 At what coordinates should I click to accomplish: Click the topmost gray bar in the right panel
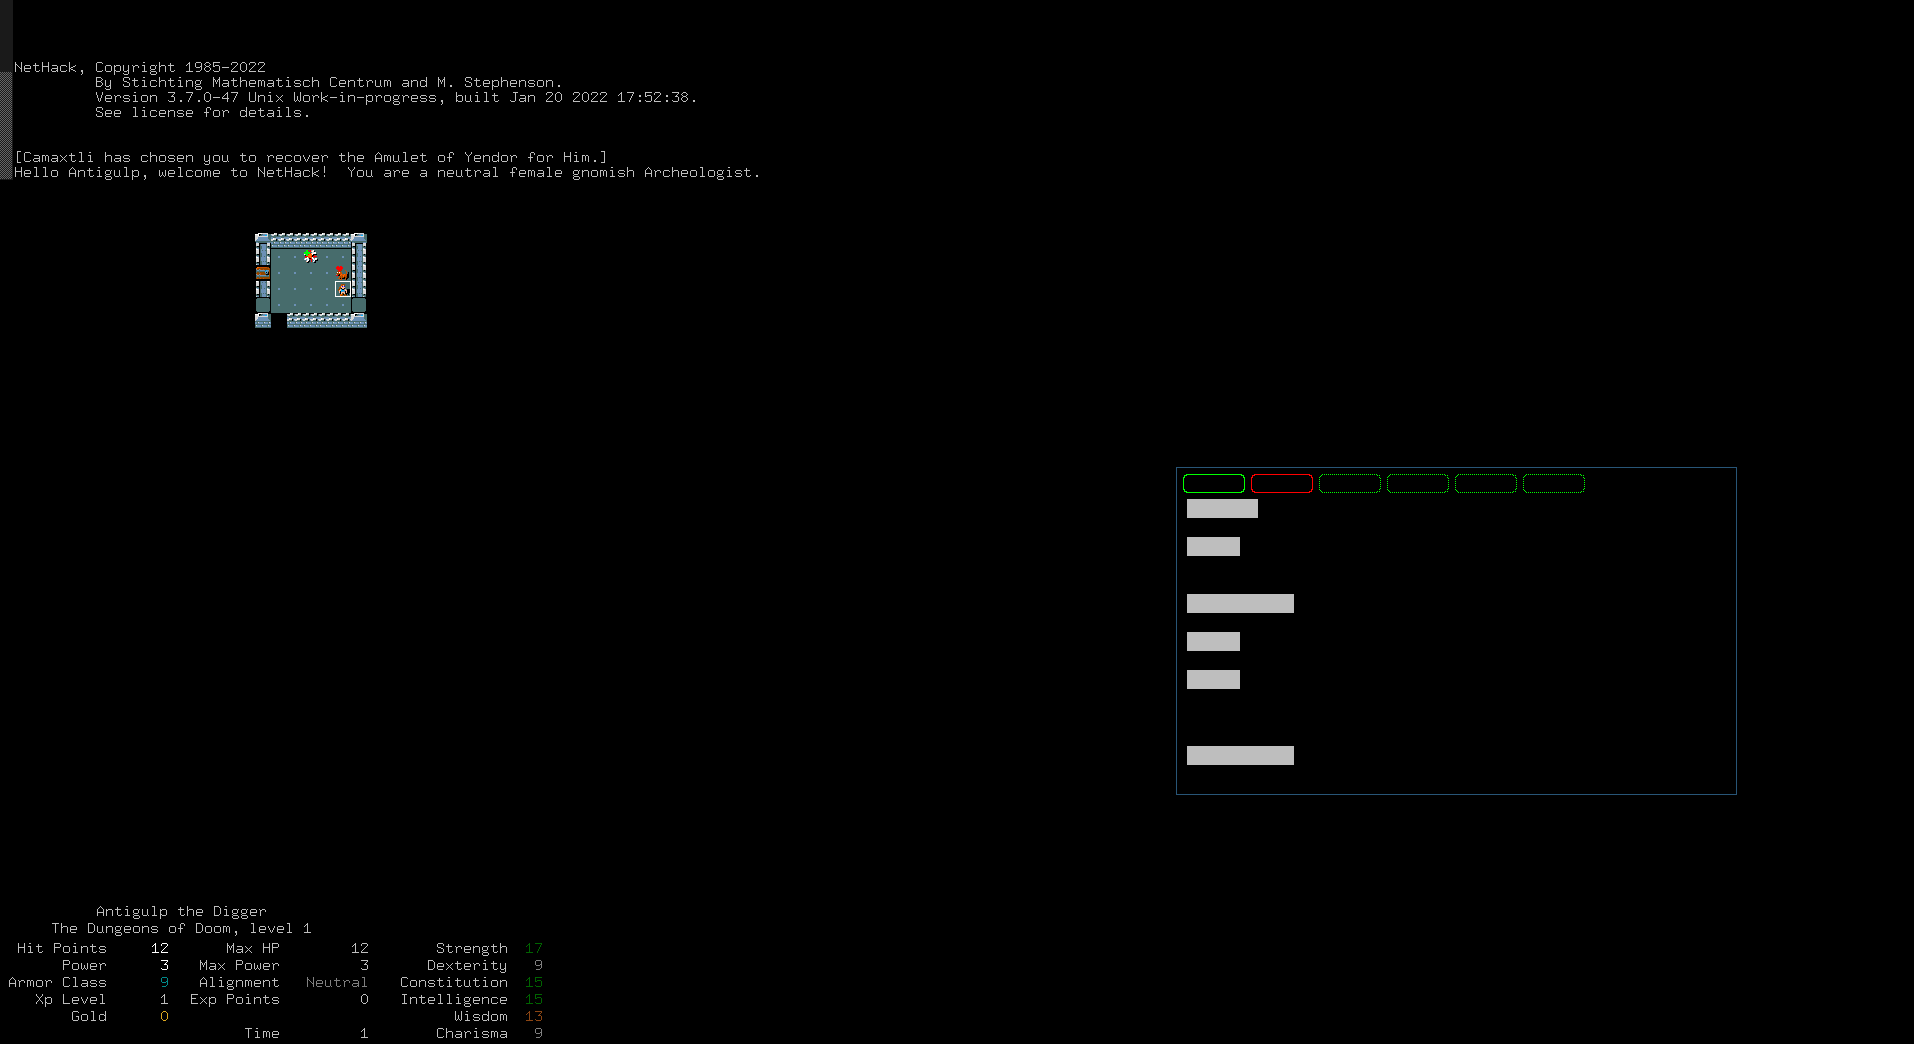[1222, 508]
